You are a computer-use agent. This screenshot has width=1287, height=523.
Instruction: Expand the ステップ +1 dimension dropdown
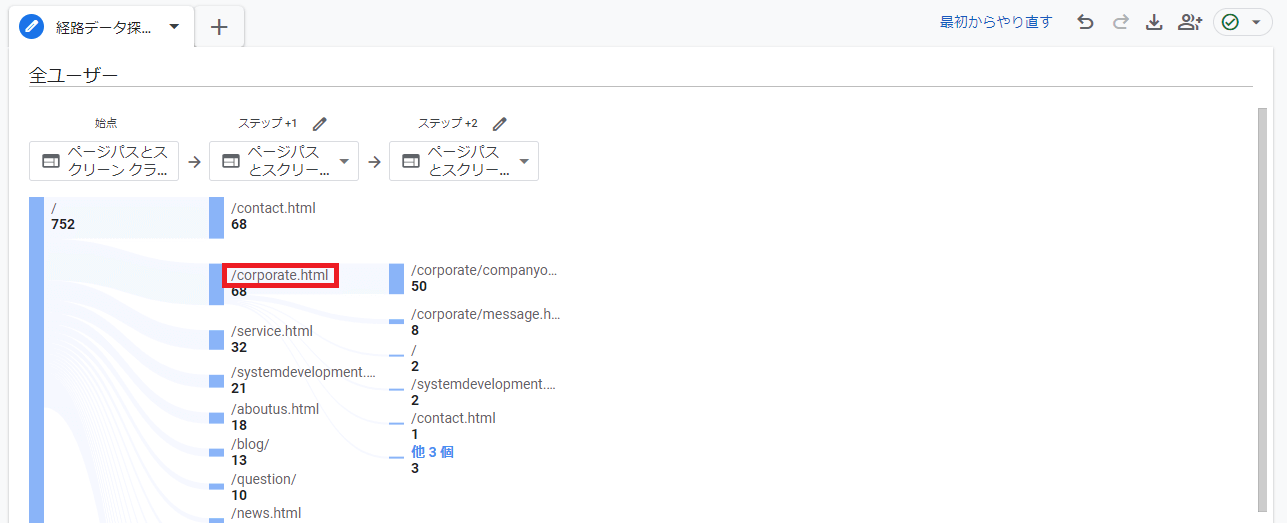coord(343,161)
